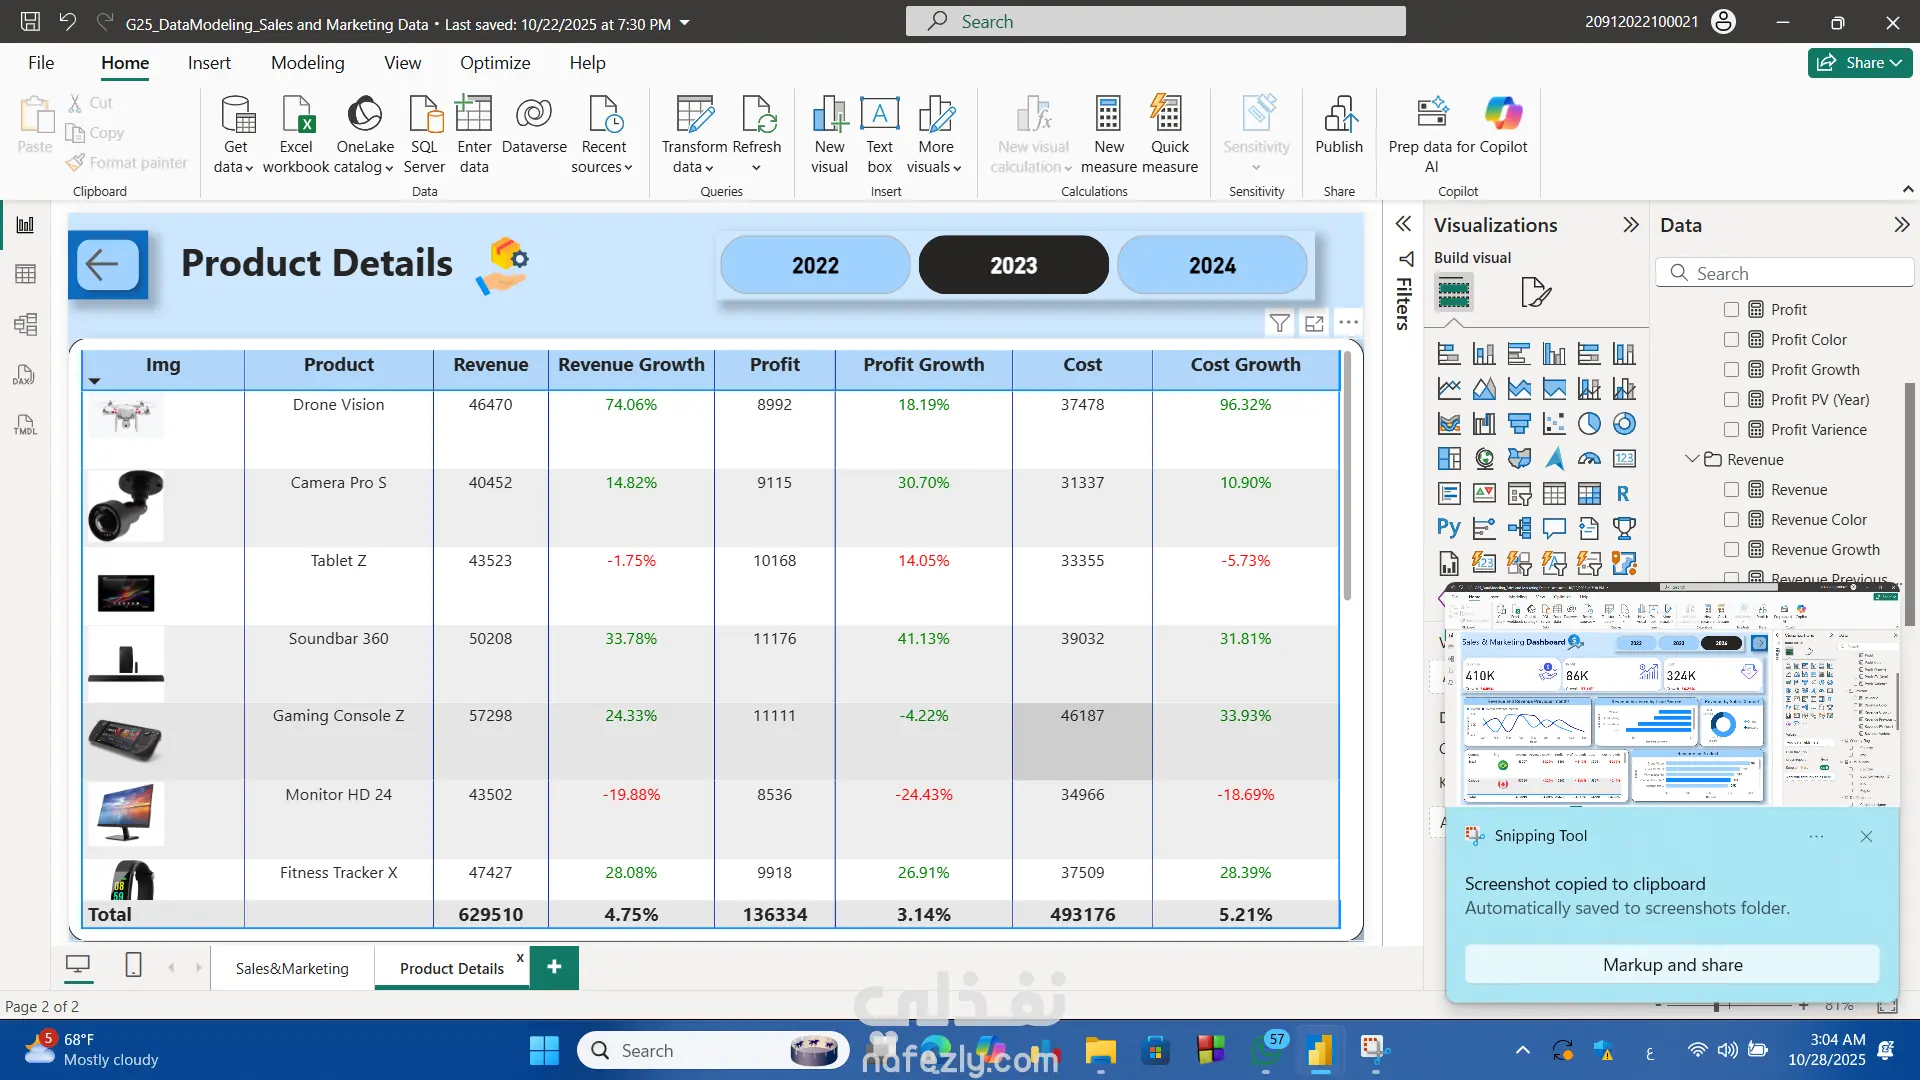Image resolution: width=1920 pixels, height=1080 pixels.
Task: Open Table view from left sidebar
Action: 25,274
